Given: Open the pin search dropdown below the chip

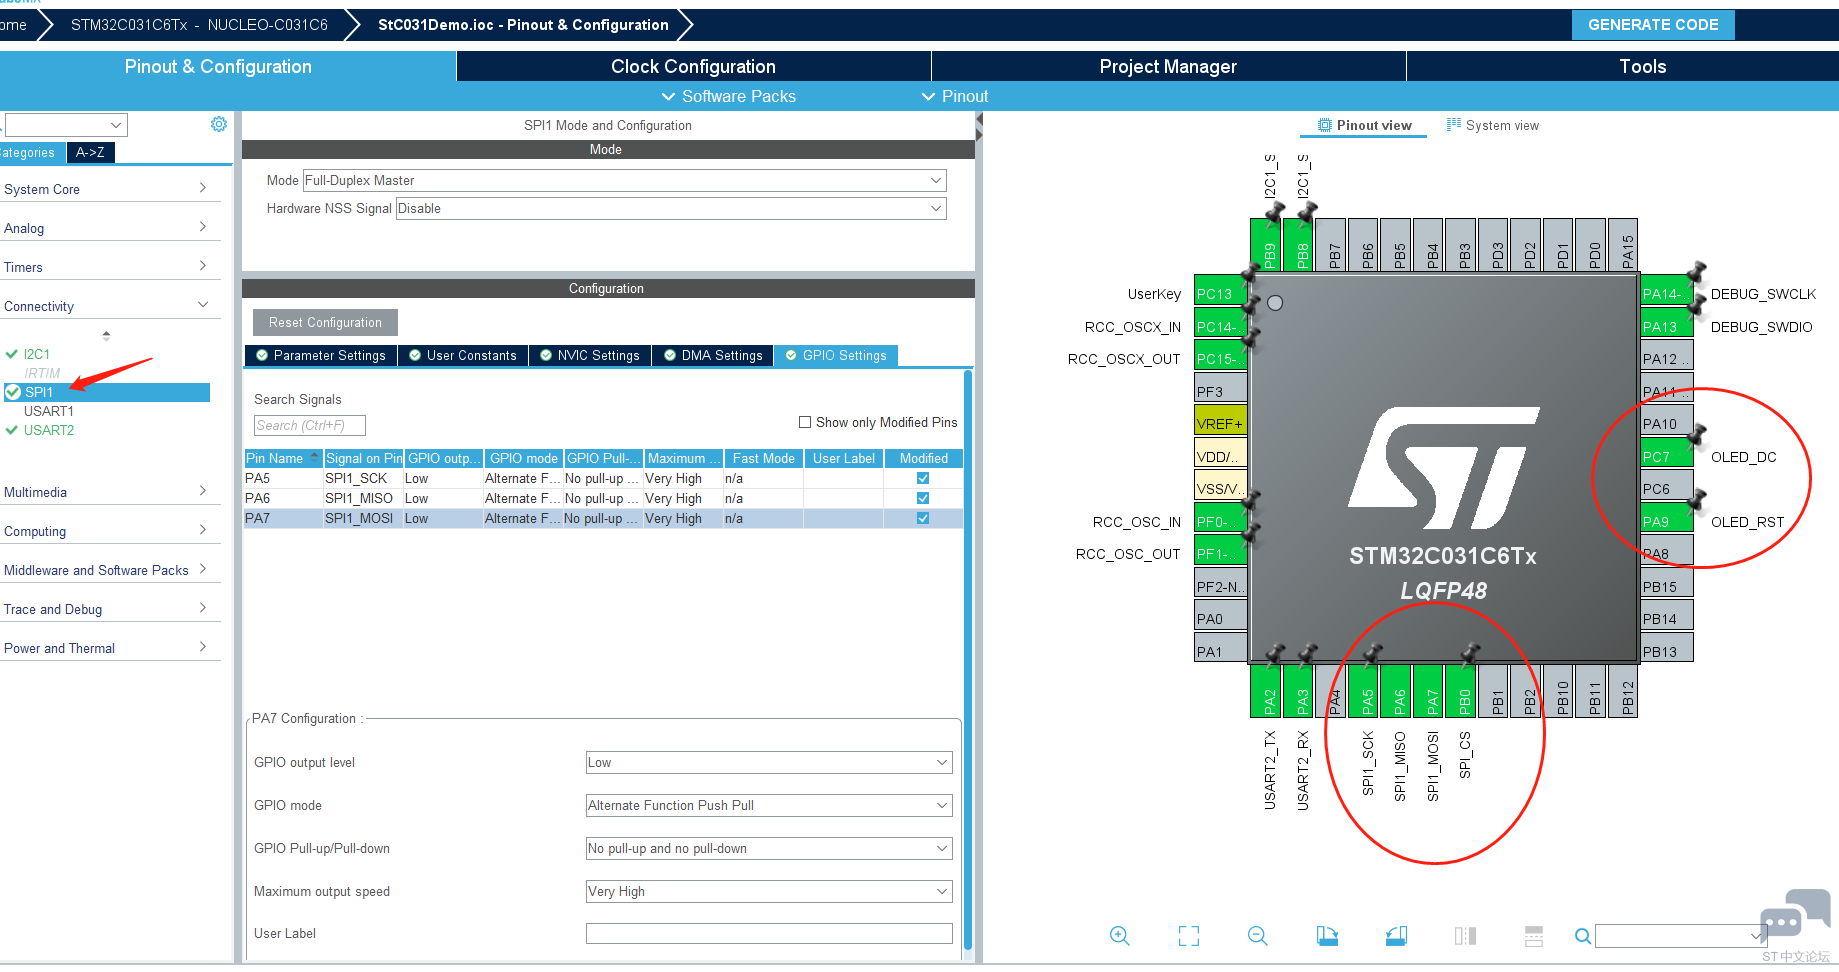Looking at the screenshot, I should 1681,936.
